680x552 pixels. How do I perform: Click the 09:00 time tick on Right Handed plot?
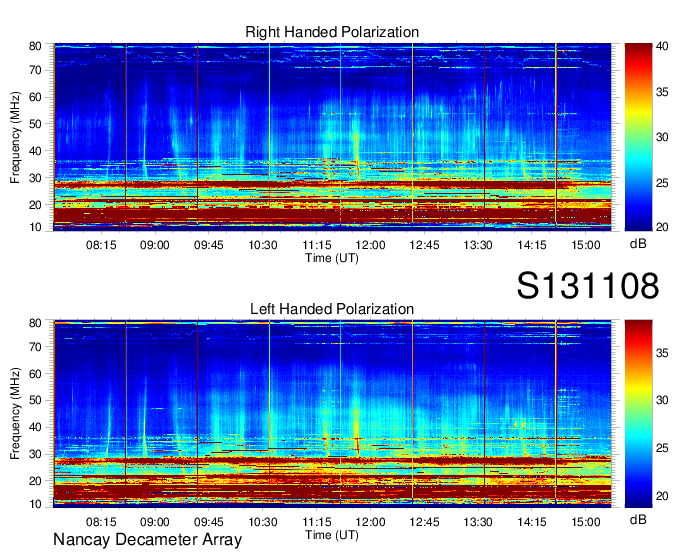point(155,245)
